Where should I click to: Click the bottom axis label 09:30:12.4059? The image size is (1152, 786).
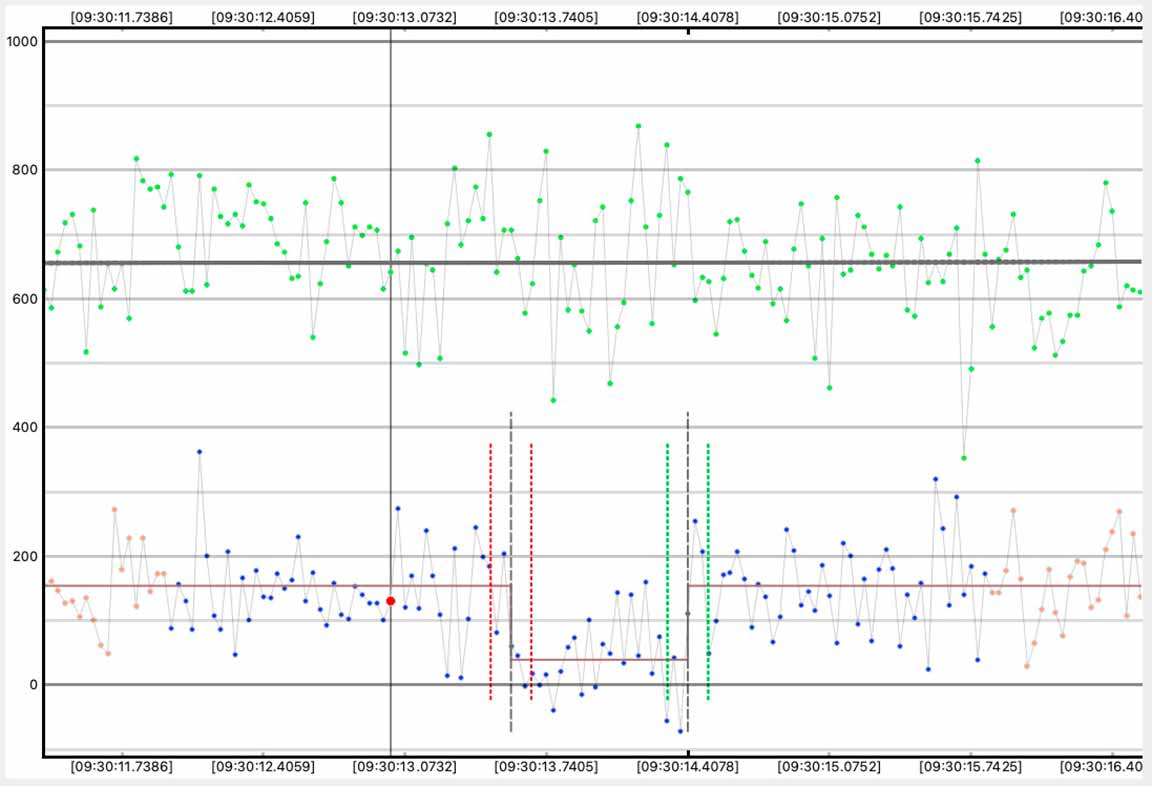pos(263,767)
